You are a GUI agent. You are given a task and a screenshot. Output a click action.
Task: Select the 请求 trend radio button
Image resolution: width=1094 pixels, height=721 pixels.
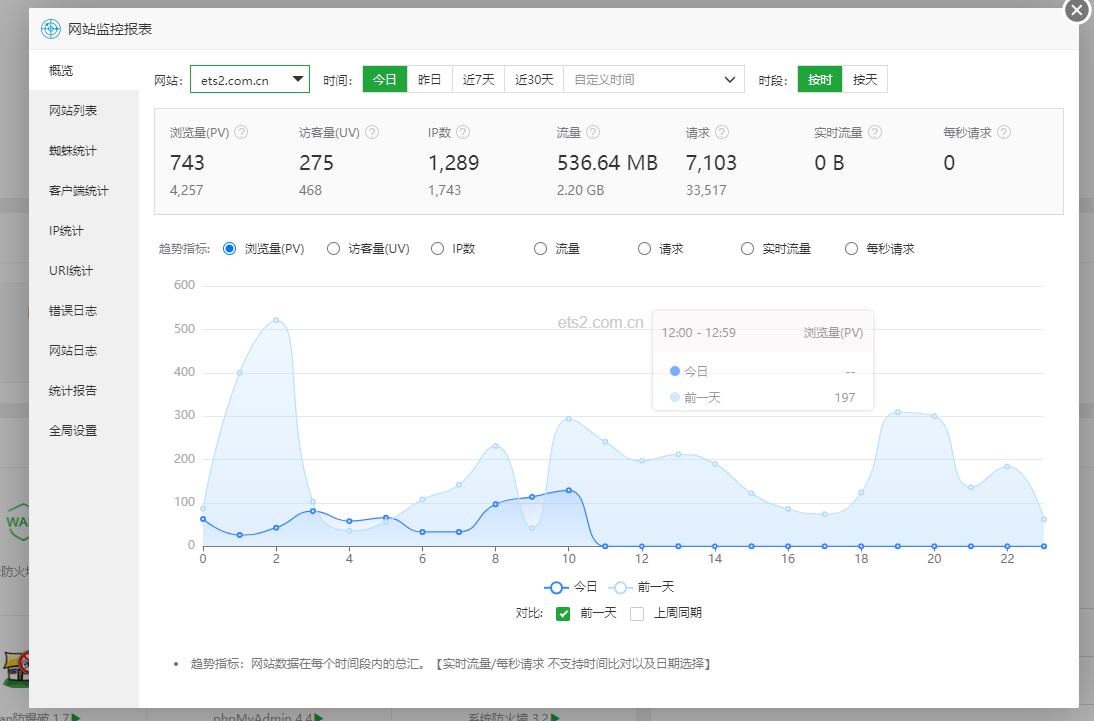(x=644, y=248)
